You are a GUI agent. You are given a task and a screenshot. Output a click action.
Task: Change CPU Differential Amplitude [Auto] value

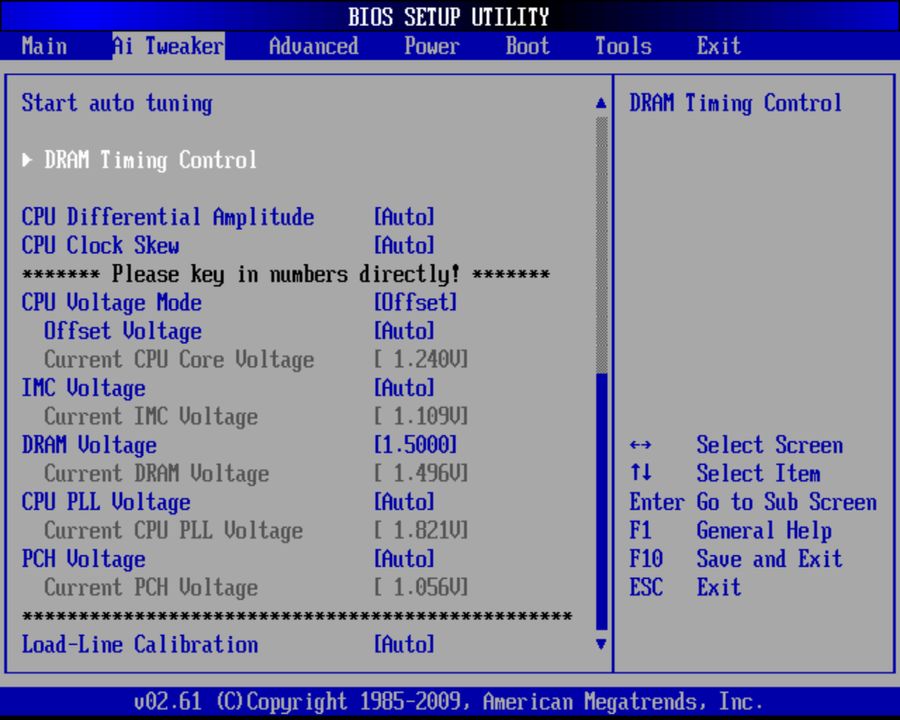404,217
